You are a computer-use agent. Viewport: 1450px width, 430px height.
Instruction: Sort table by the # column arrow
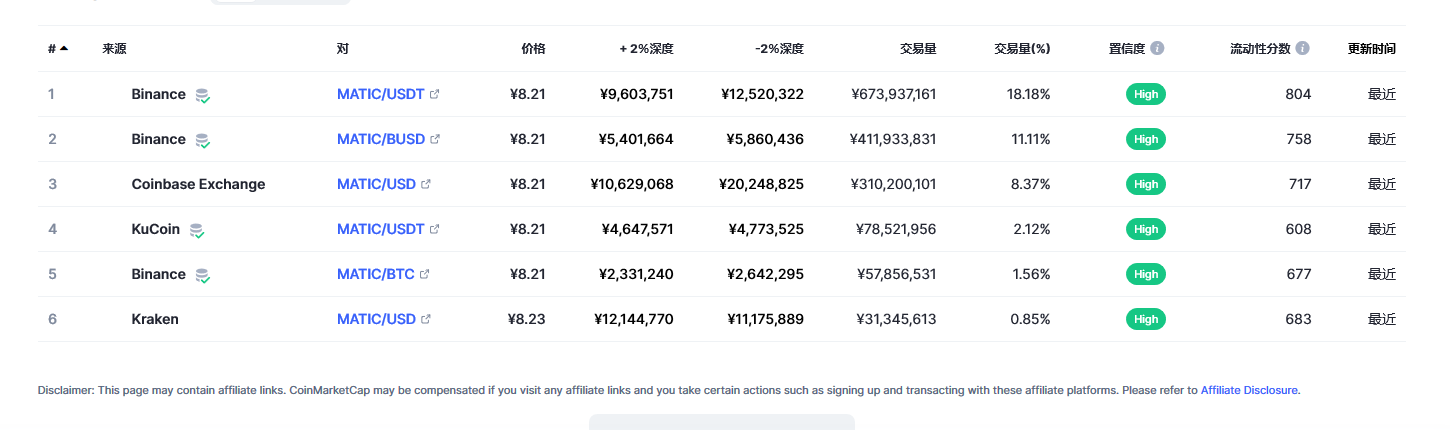pyautogui.click(x=64, y=48)
